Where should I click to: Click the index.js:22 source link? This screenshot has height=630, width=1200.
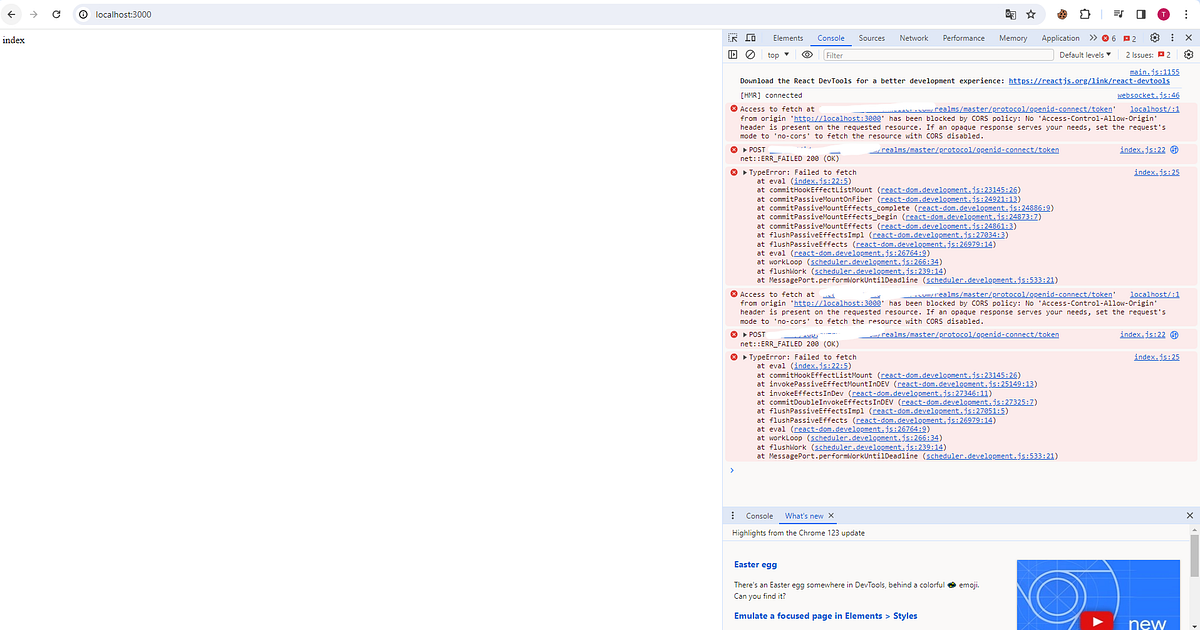pyautogui.click(x=1143, y=150)
